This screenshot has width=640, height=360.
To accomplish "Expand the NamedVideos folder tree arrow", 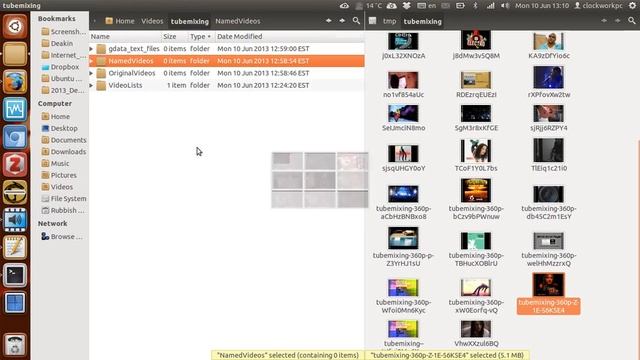I will pyautogui.click(x=91, y=61).
